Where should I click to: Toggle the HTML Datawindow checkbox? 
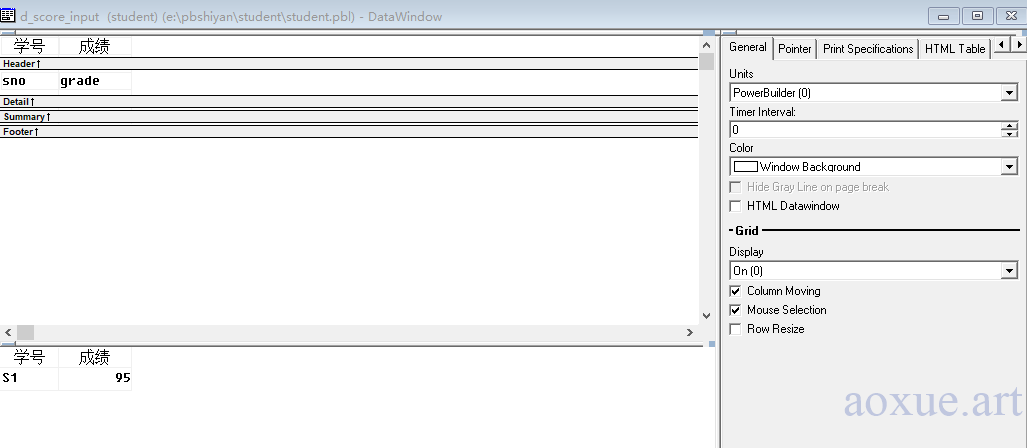click(x=736, y=206)
